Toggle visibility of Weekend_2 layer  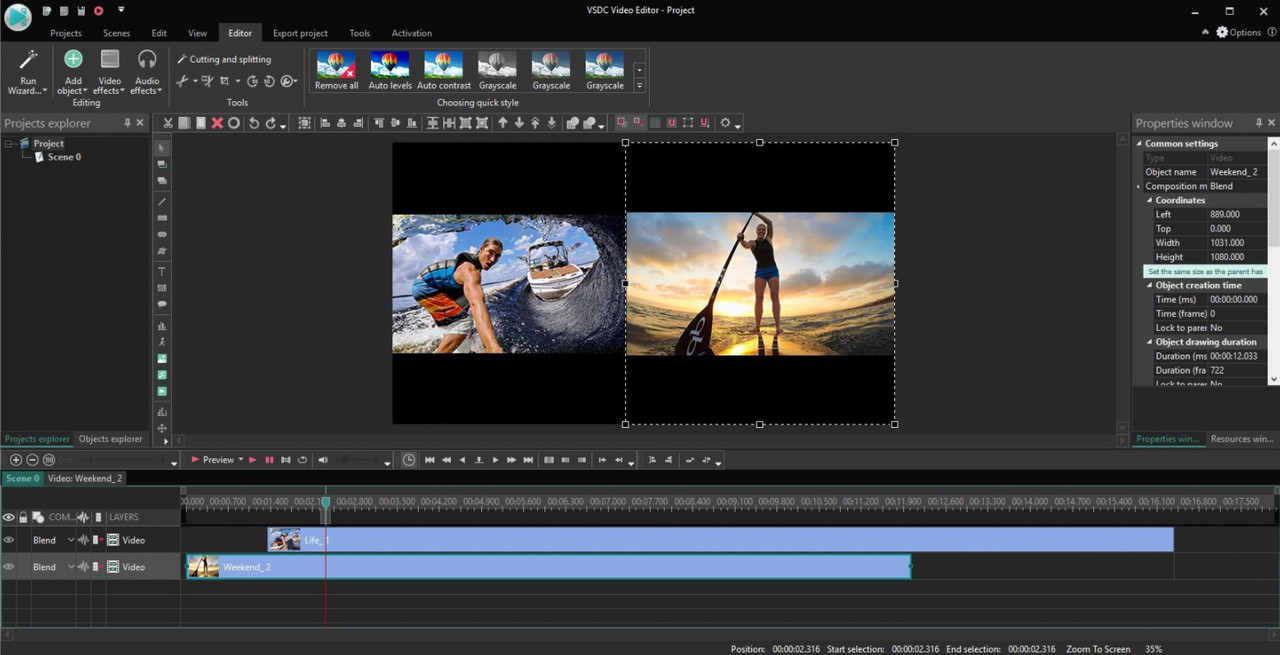9,567
